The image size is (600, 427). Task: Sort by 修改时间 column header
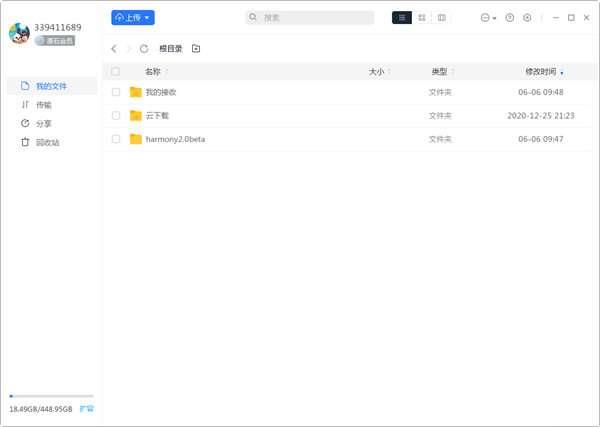click(x=541, y=72)
